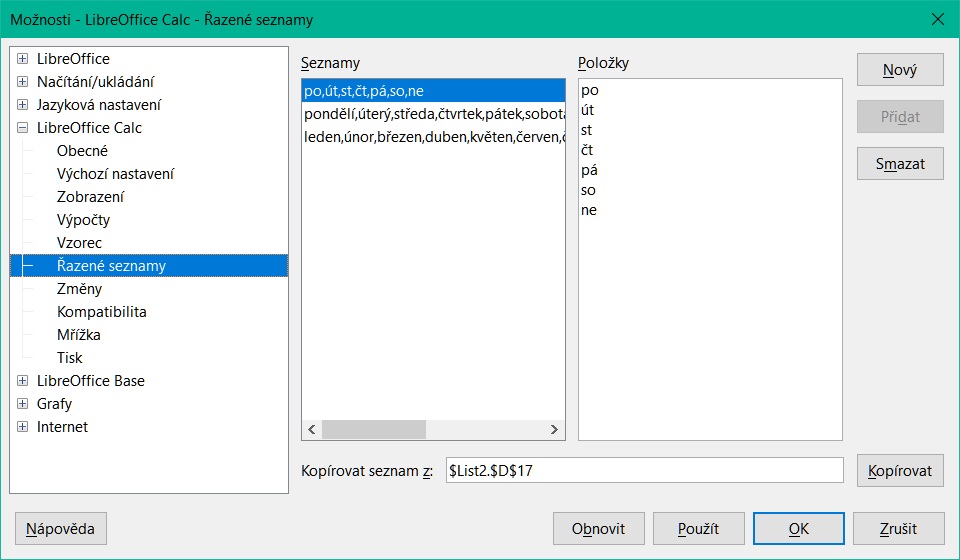Expand the LibreOffice Base node
This screenshot has width=960, height=560.
coord(23,381)
